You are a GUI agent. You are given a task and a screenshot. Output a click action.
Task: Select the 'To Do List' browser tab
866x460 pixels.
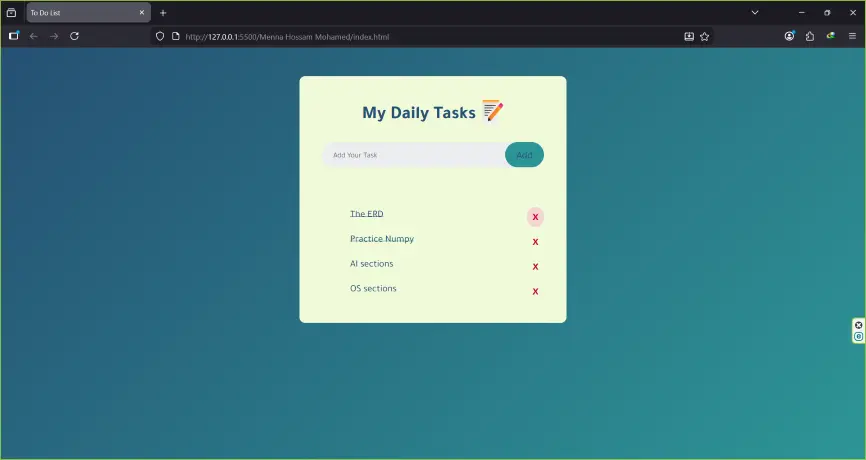click(88, 12)
